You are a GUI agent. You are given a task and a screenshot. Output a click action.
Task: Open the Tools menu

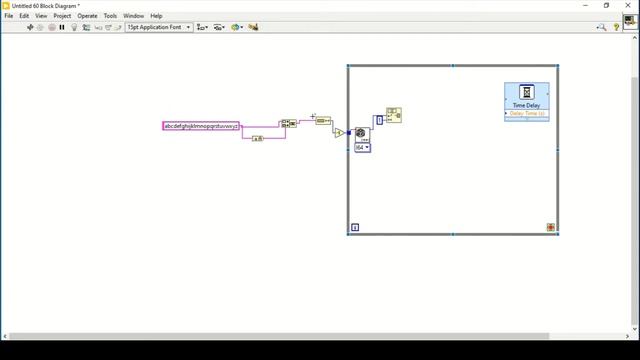(x=110, y=16)
